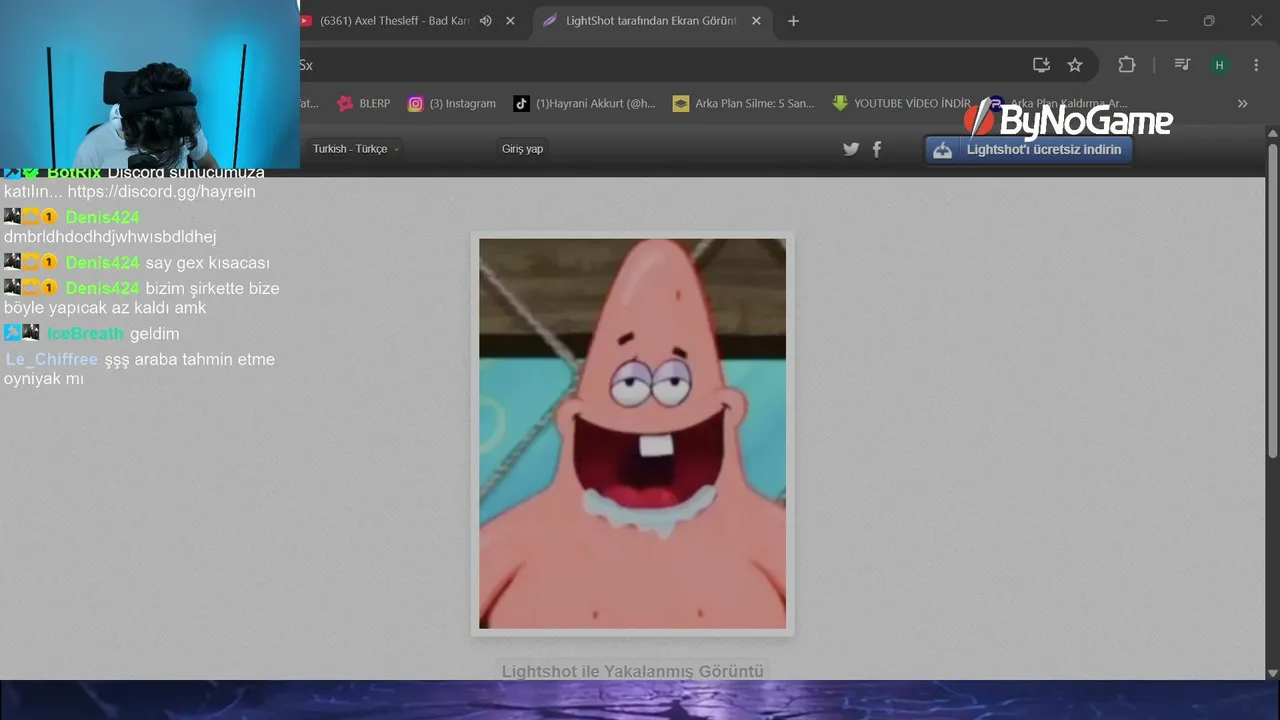Close the Axel Thesleff YouTube tab
This screenshot has height=720, width=1280.
511,21
